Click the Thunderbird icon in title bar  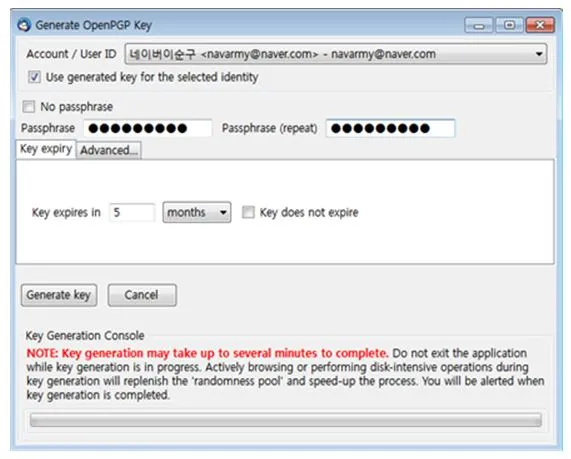[x=24, y=25]
